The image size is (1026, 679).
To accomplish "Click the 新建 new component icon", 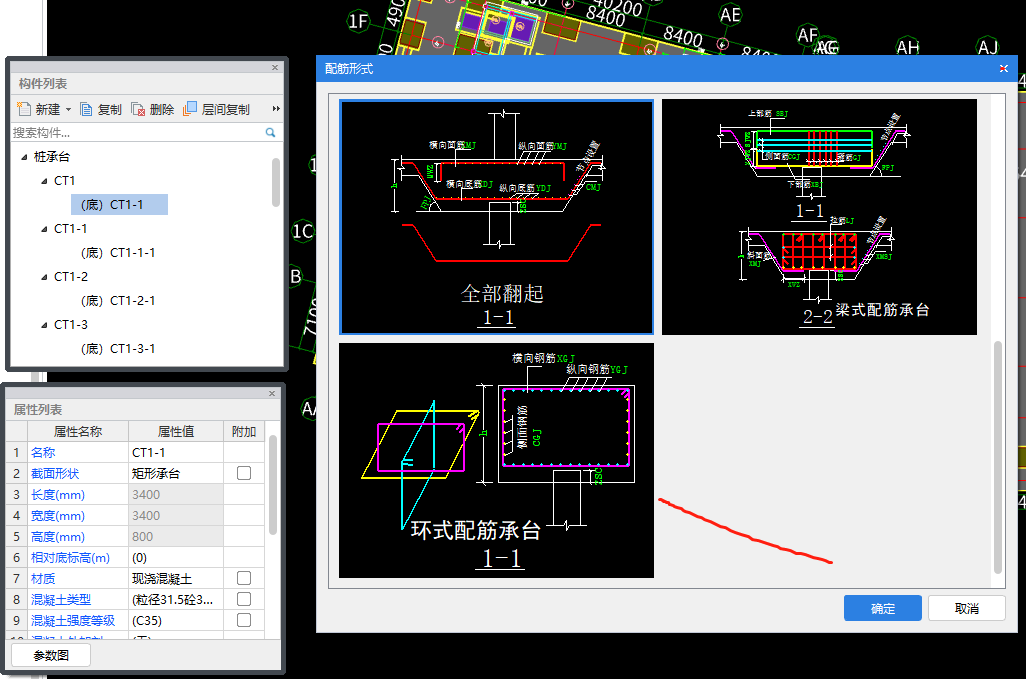I will (24, 109).
